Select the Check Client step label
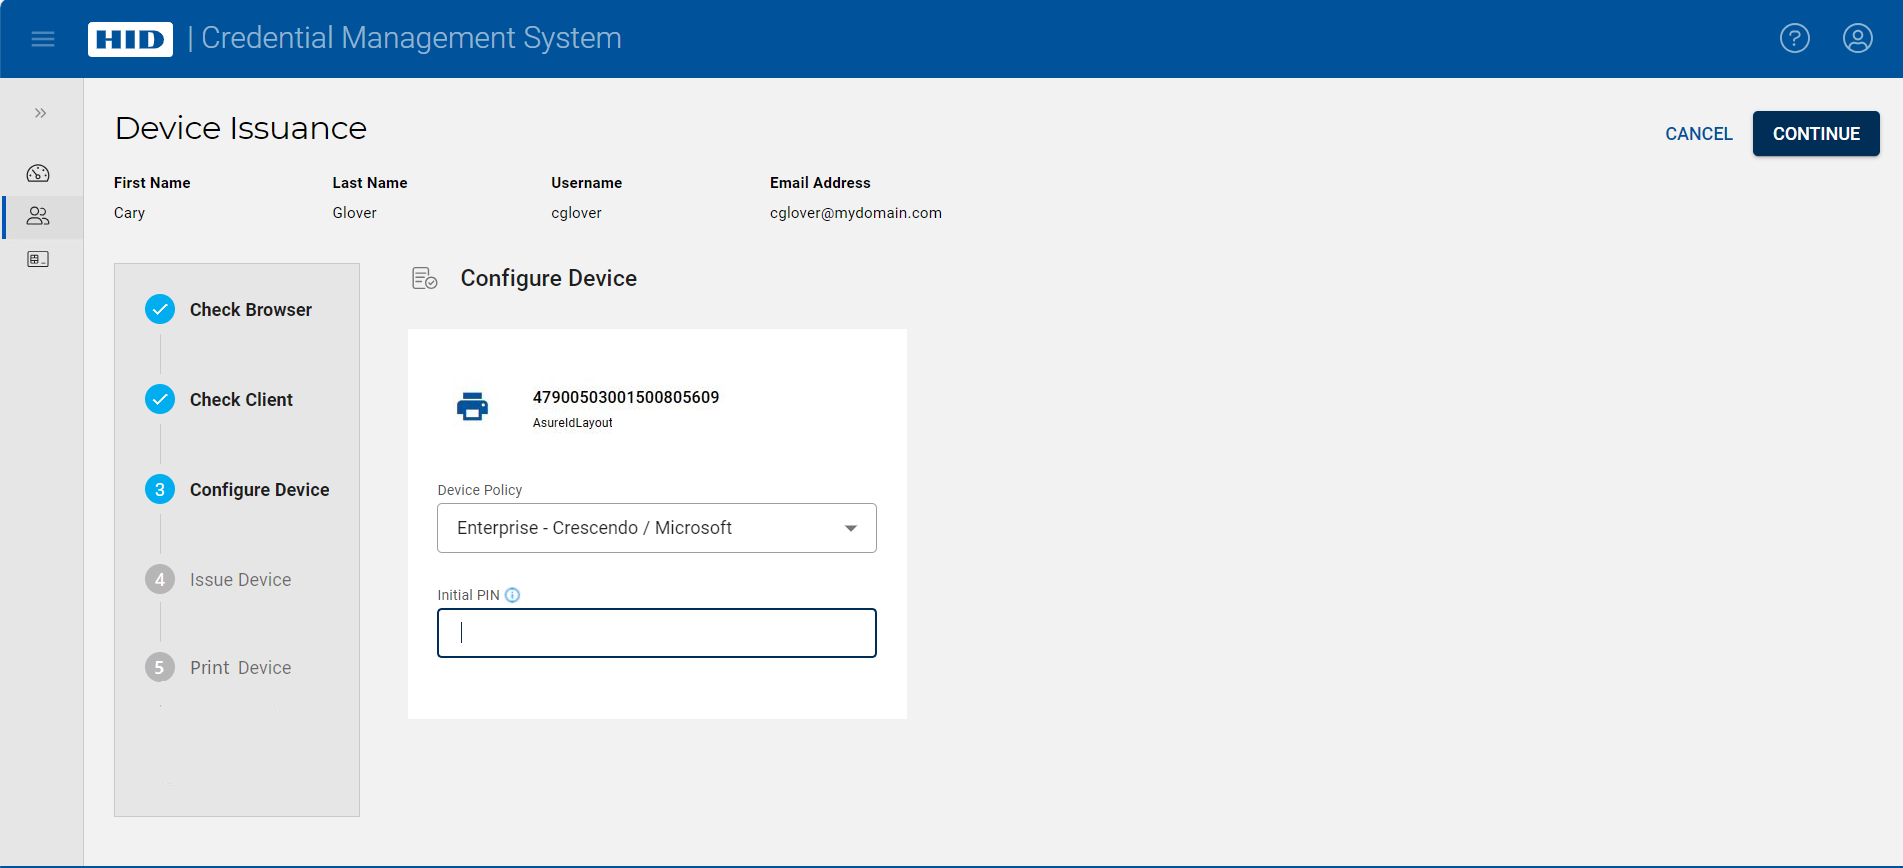The height and width of the screenshot is (868, 1903). point(241,400)
